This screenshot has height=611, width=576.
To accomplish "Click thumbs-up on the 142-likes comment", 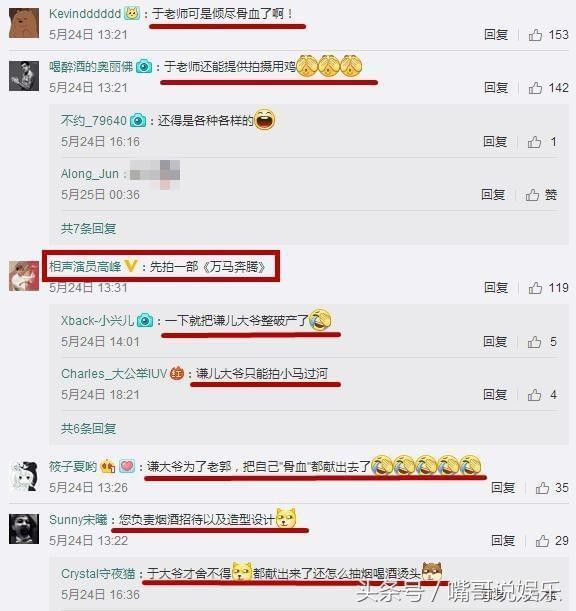I will pos(535,88).
